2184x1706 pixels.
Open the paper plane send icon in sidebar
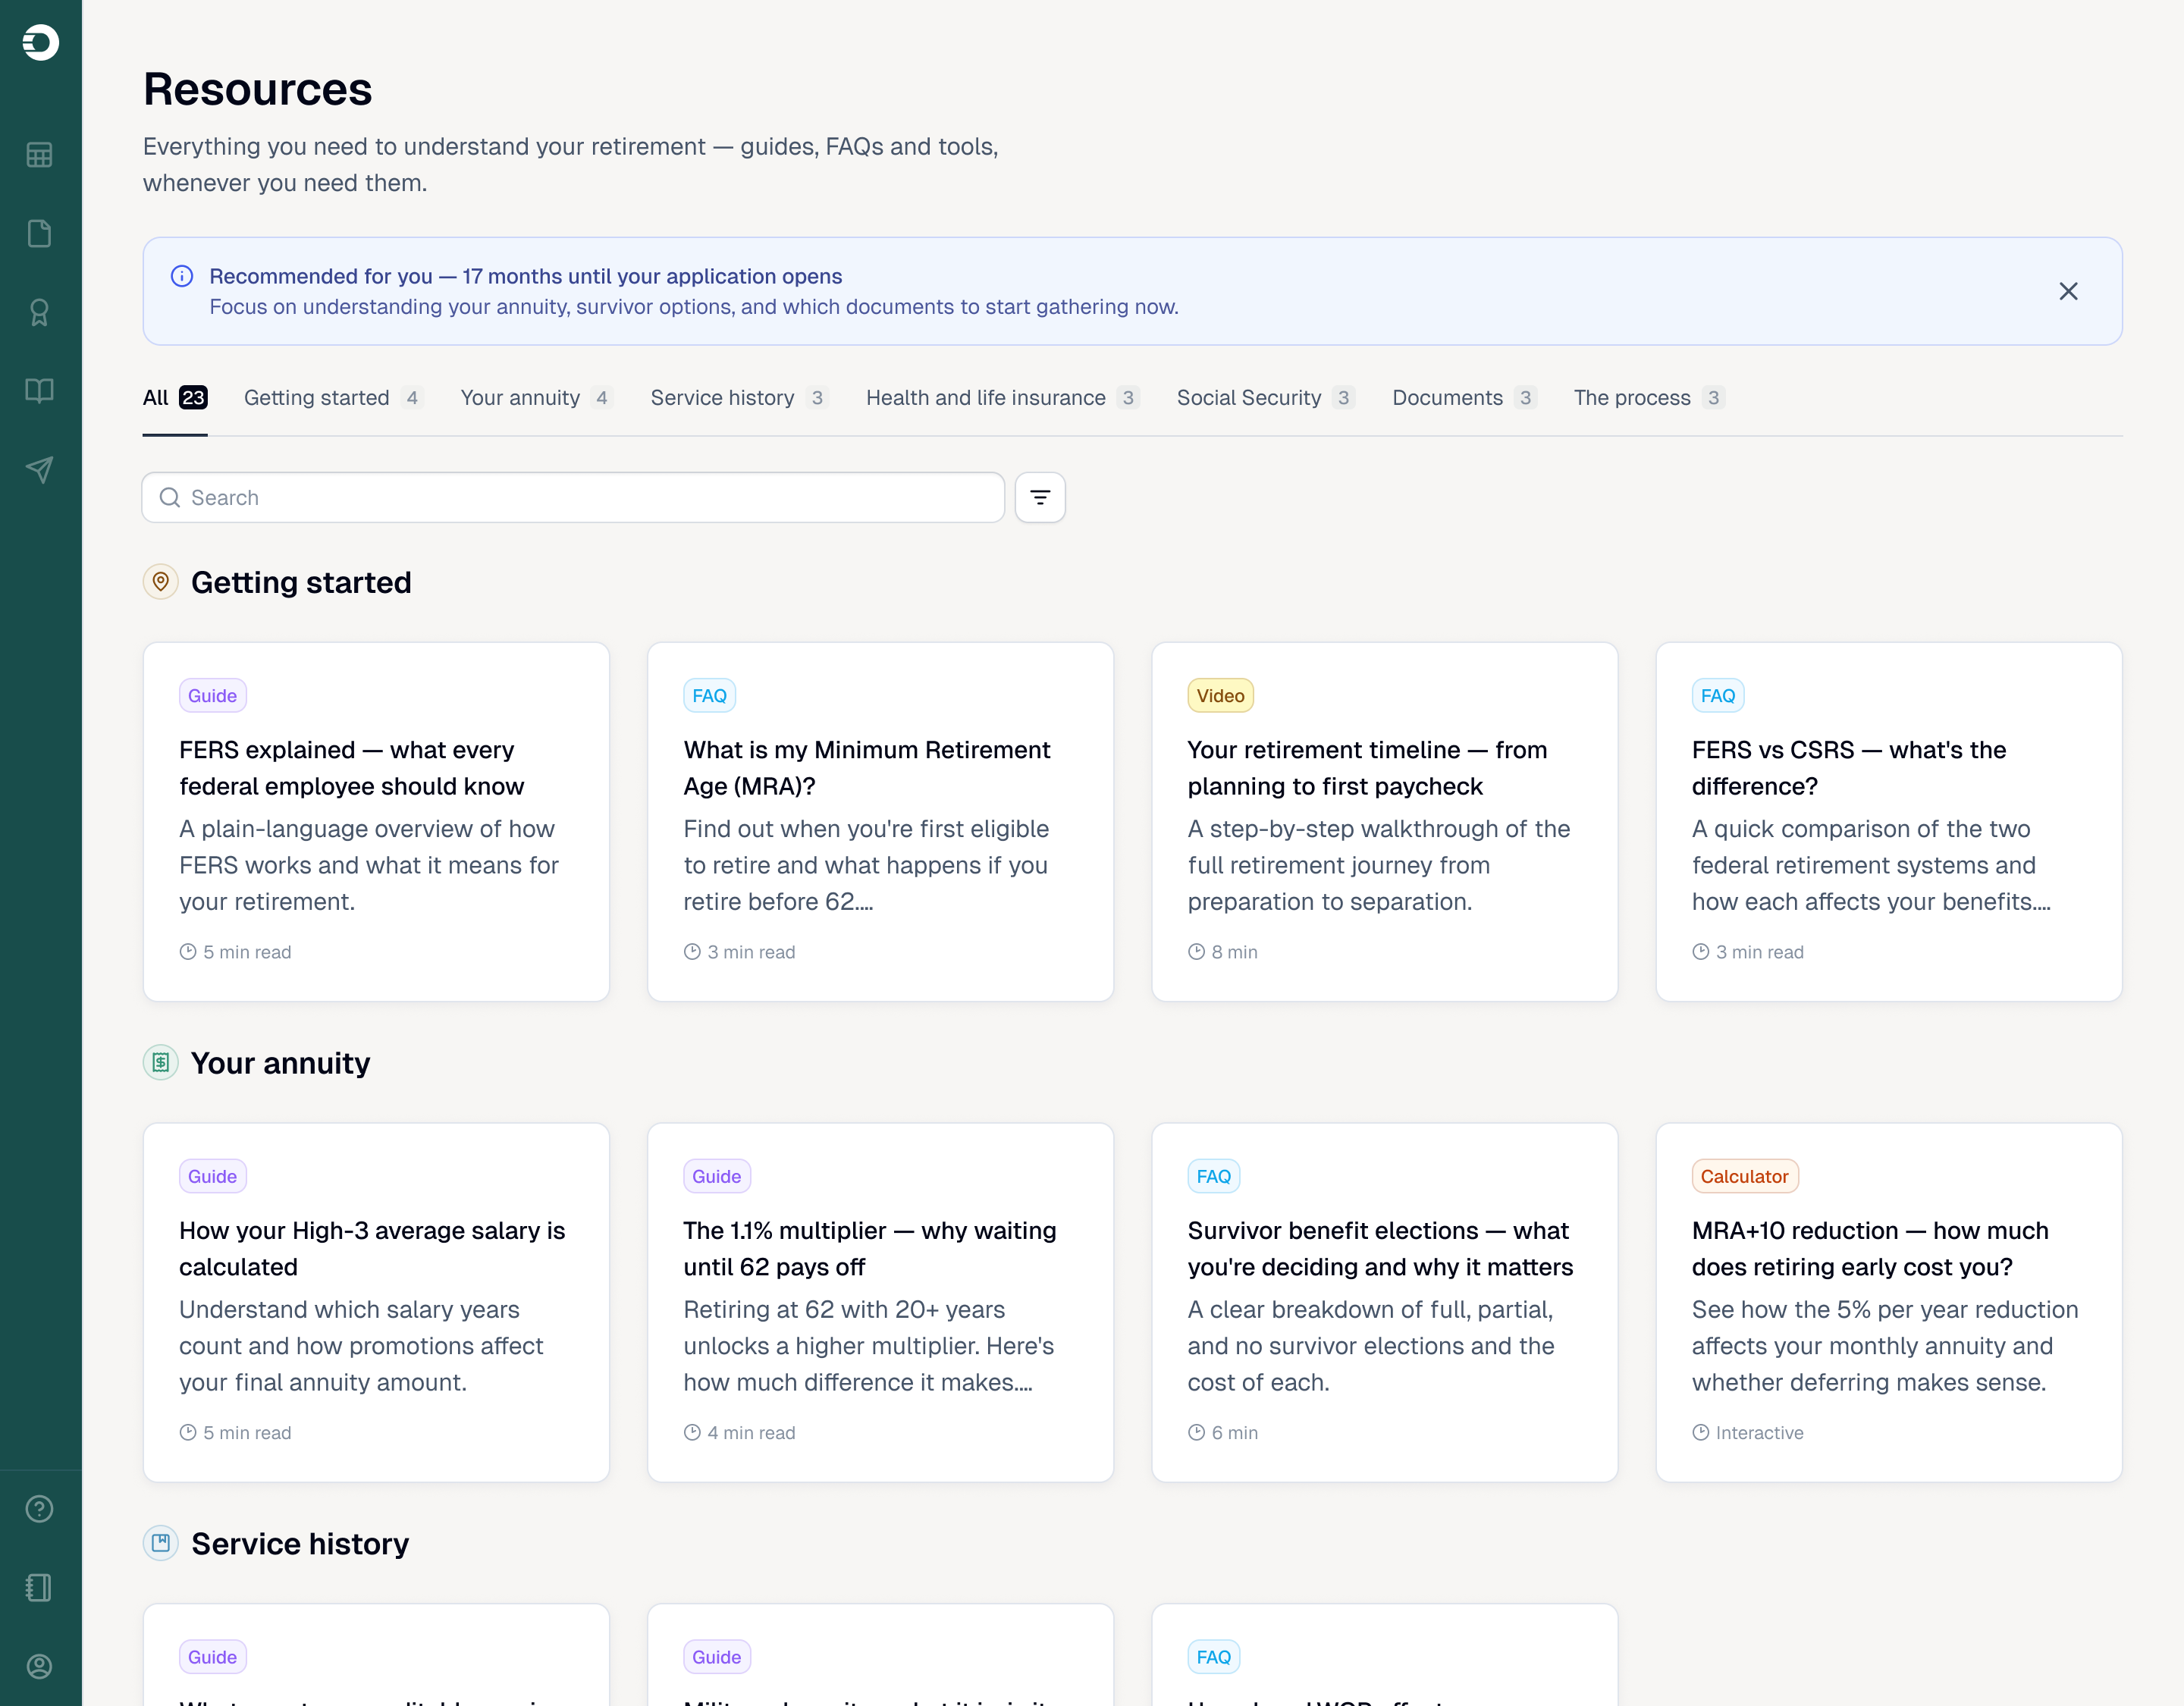40,470
